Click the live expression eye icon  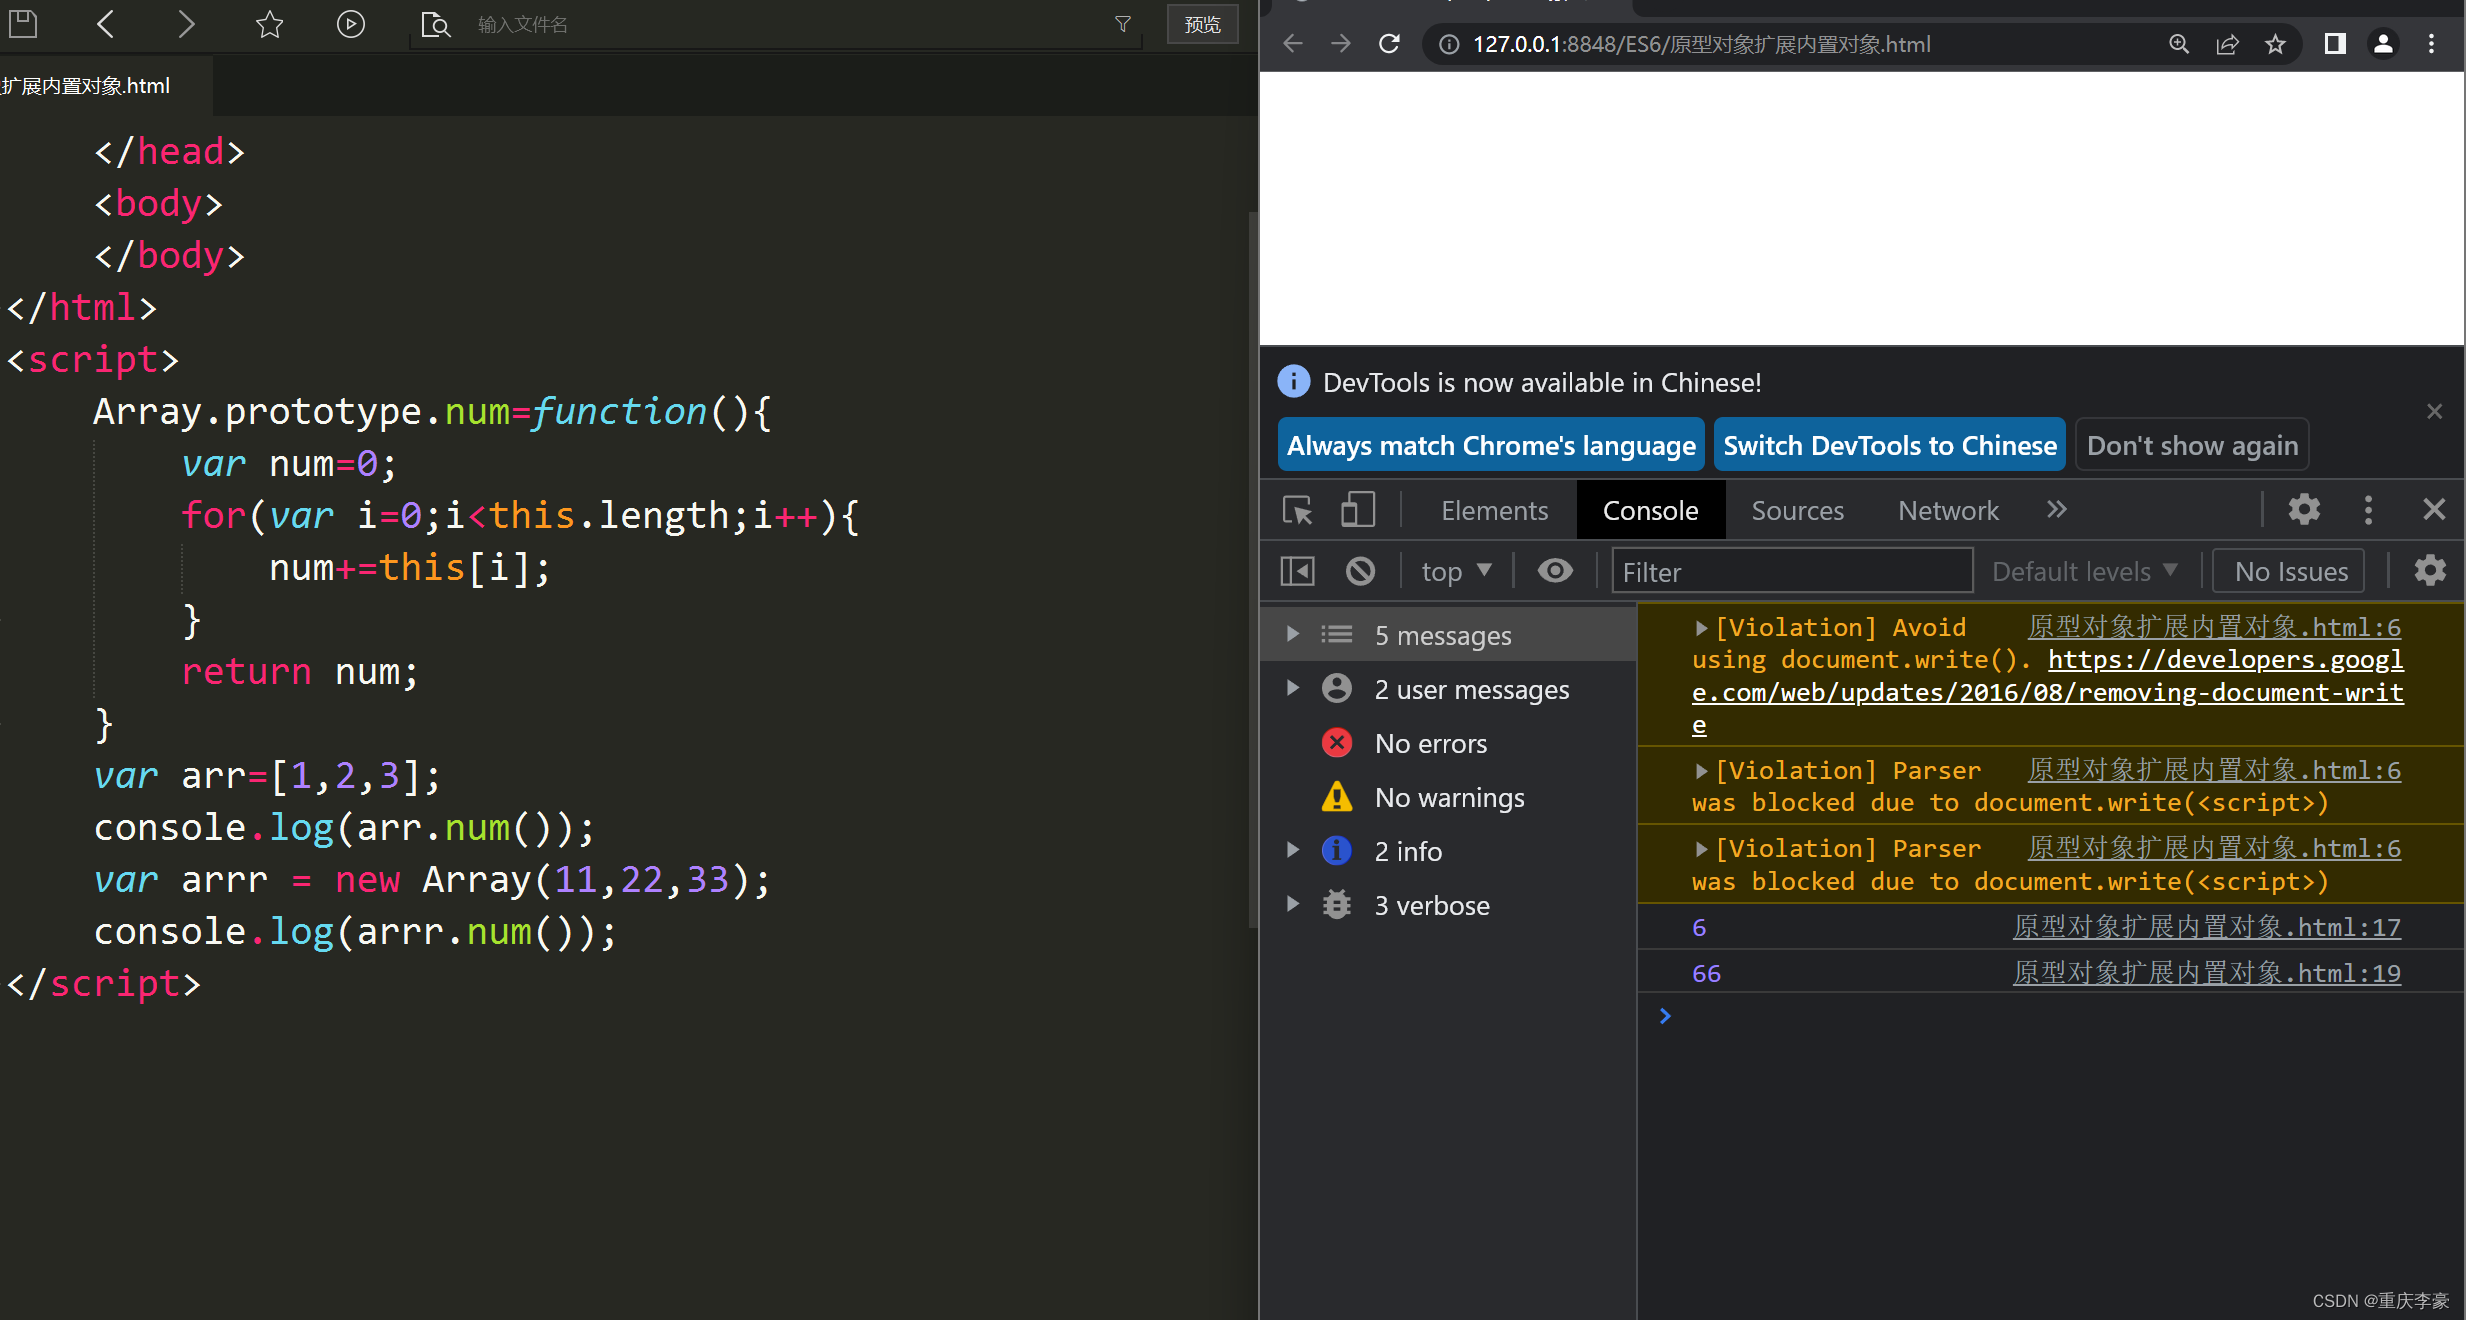1555,571
